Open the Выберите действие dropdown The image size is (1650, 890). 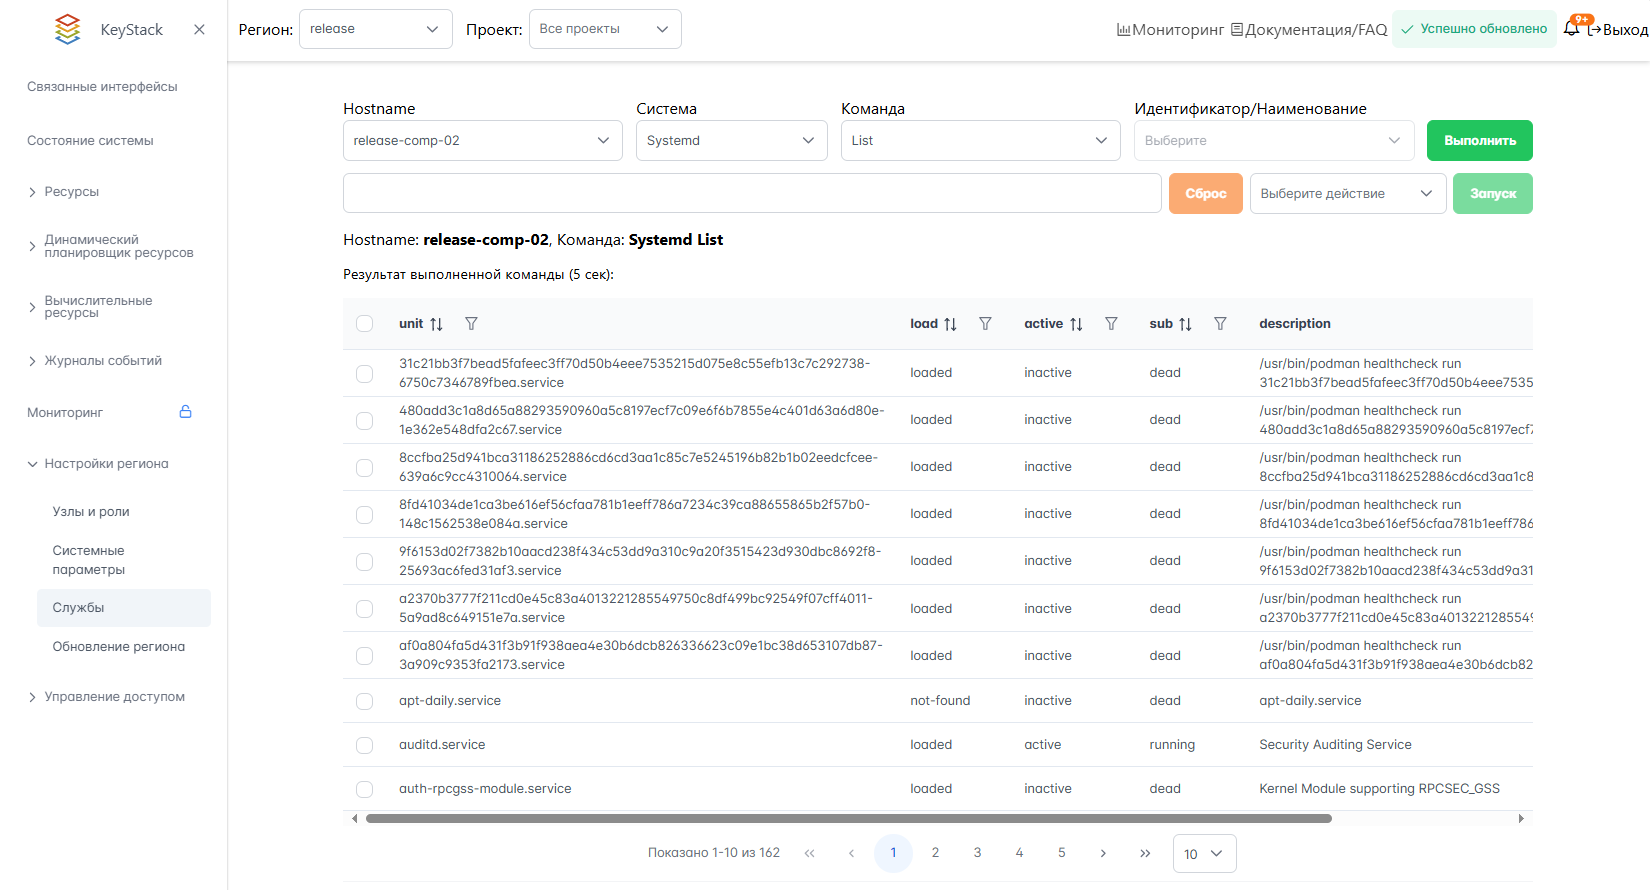point(1347,194)
